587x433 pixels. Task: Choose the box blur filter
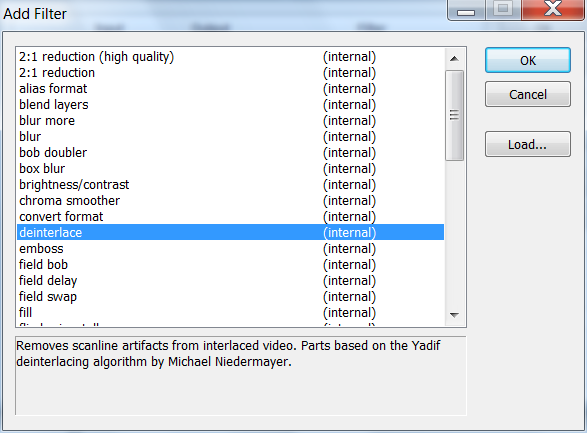[231, 169]
